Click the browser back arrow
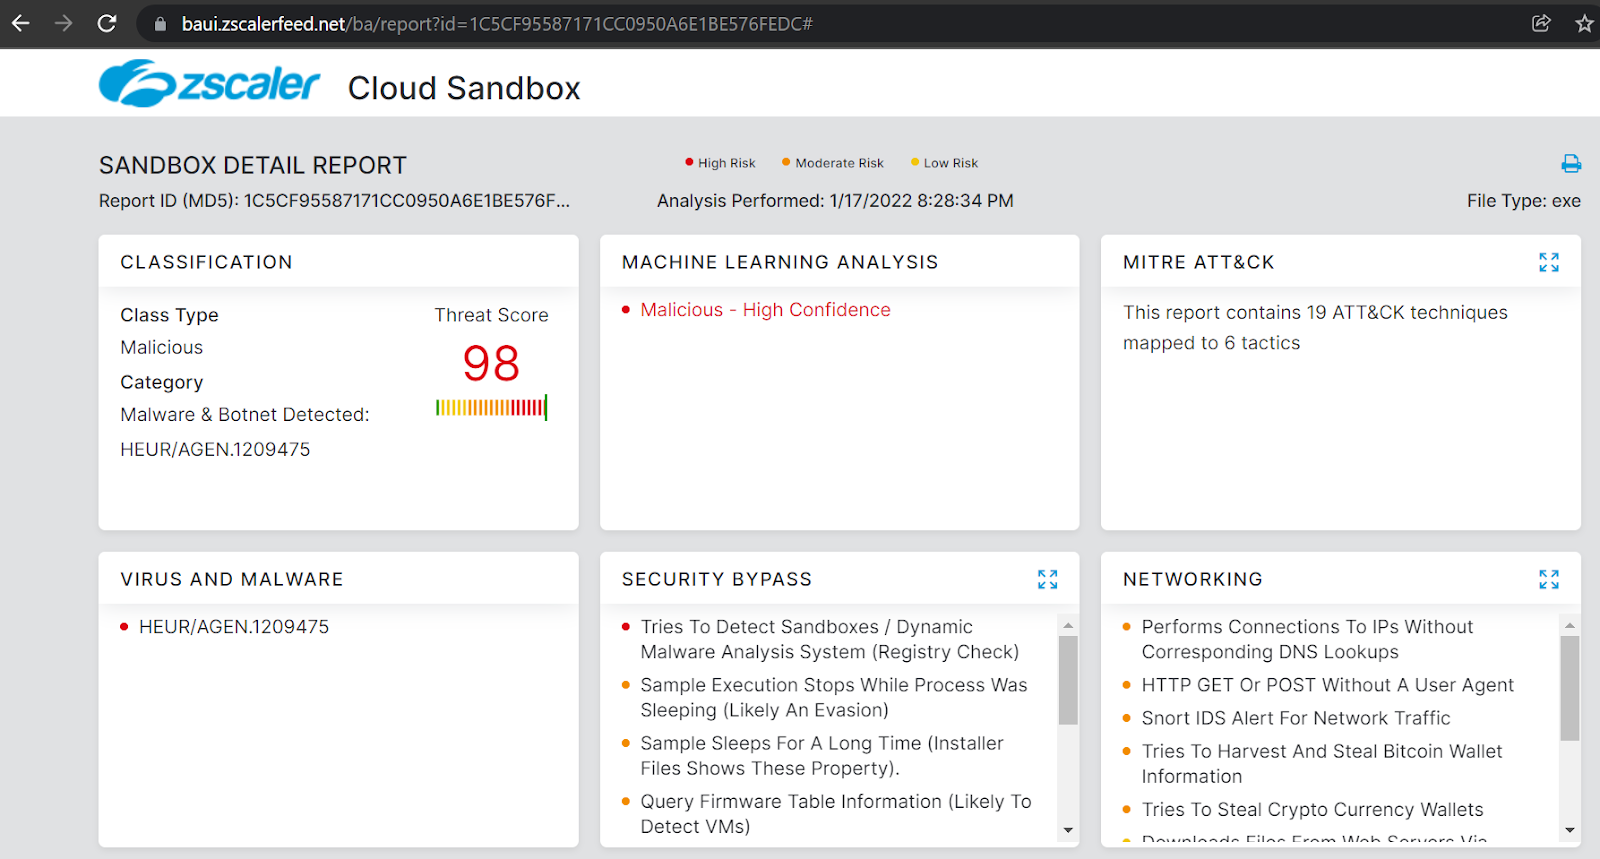 (x=21, y=23)
